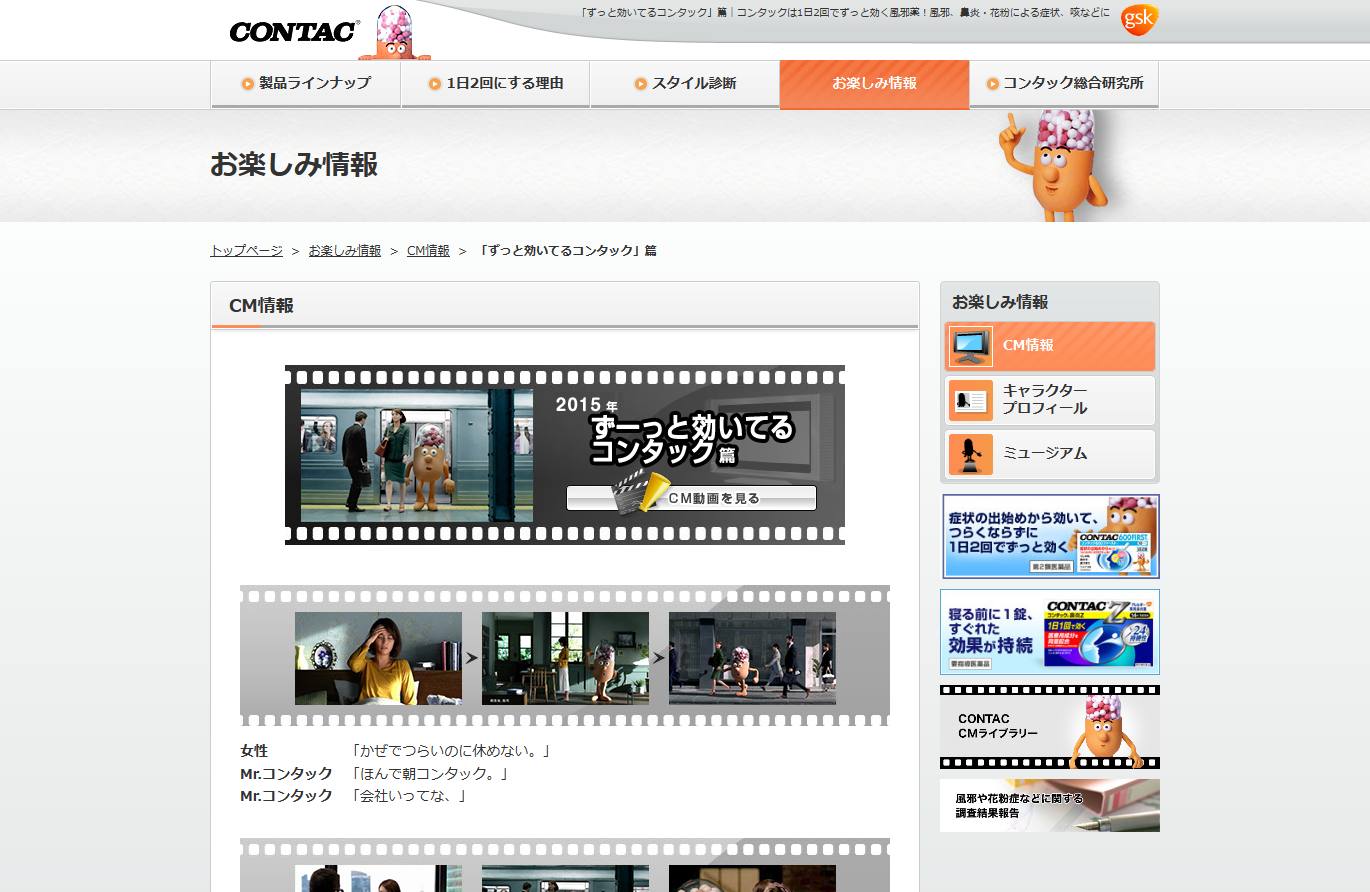Click the トップページ breadcrumb link

click(x=246, y=251)
